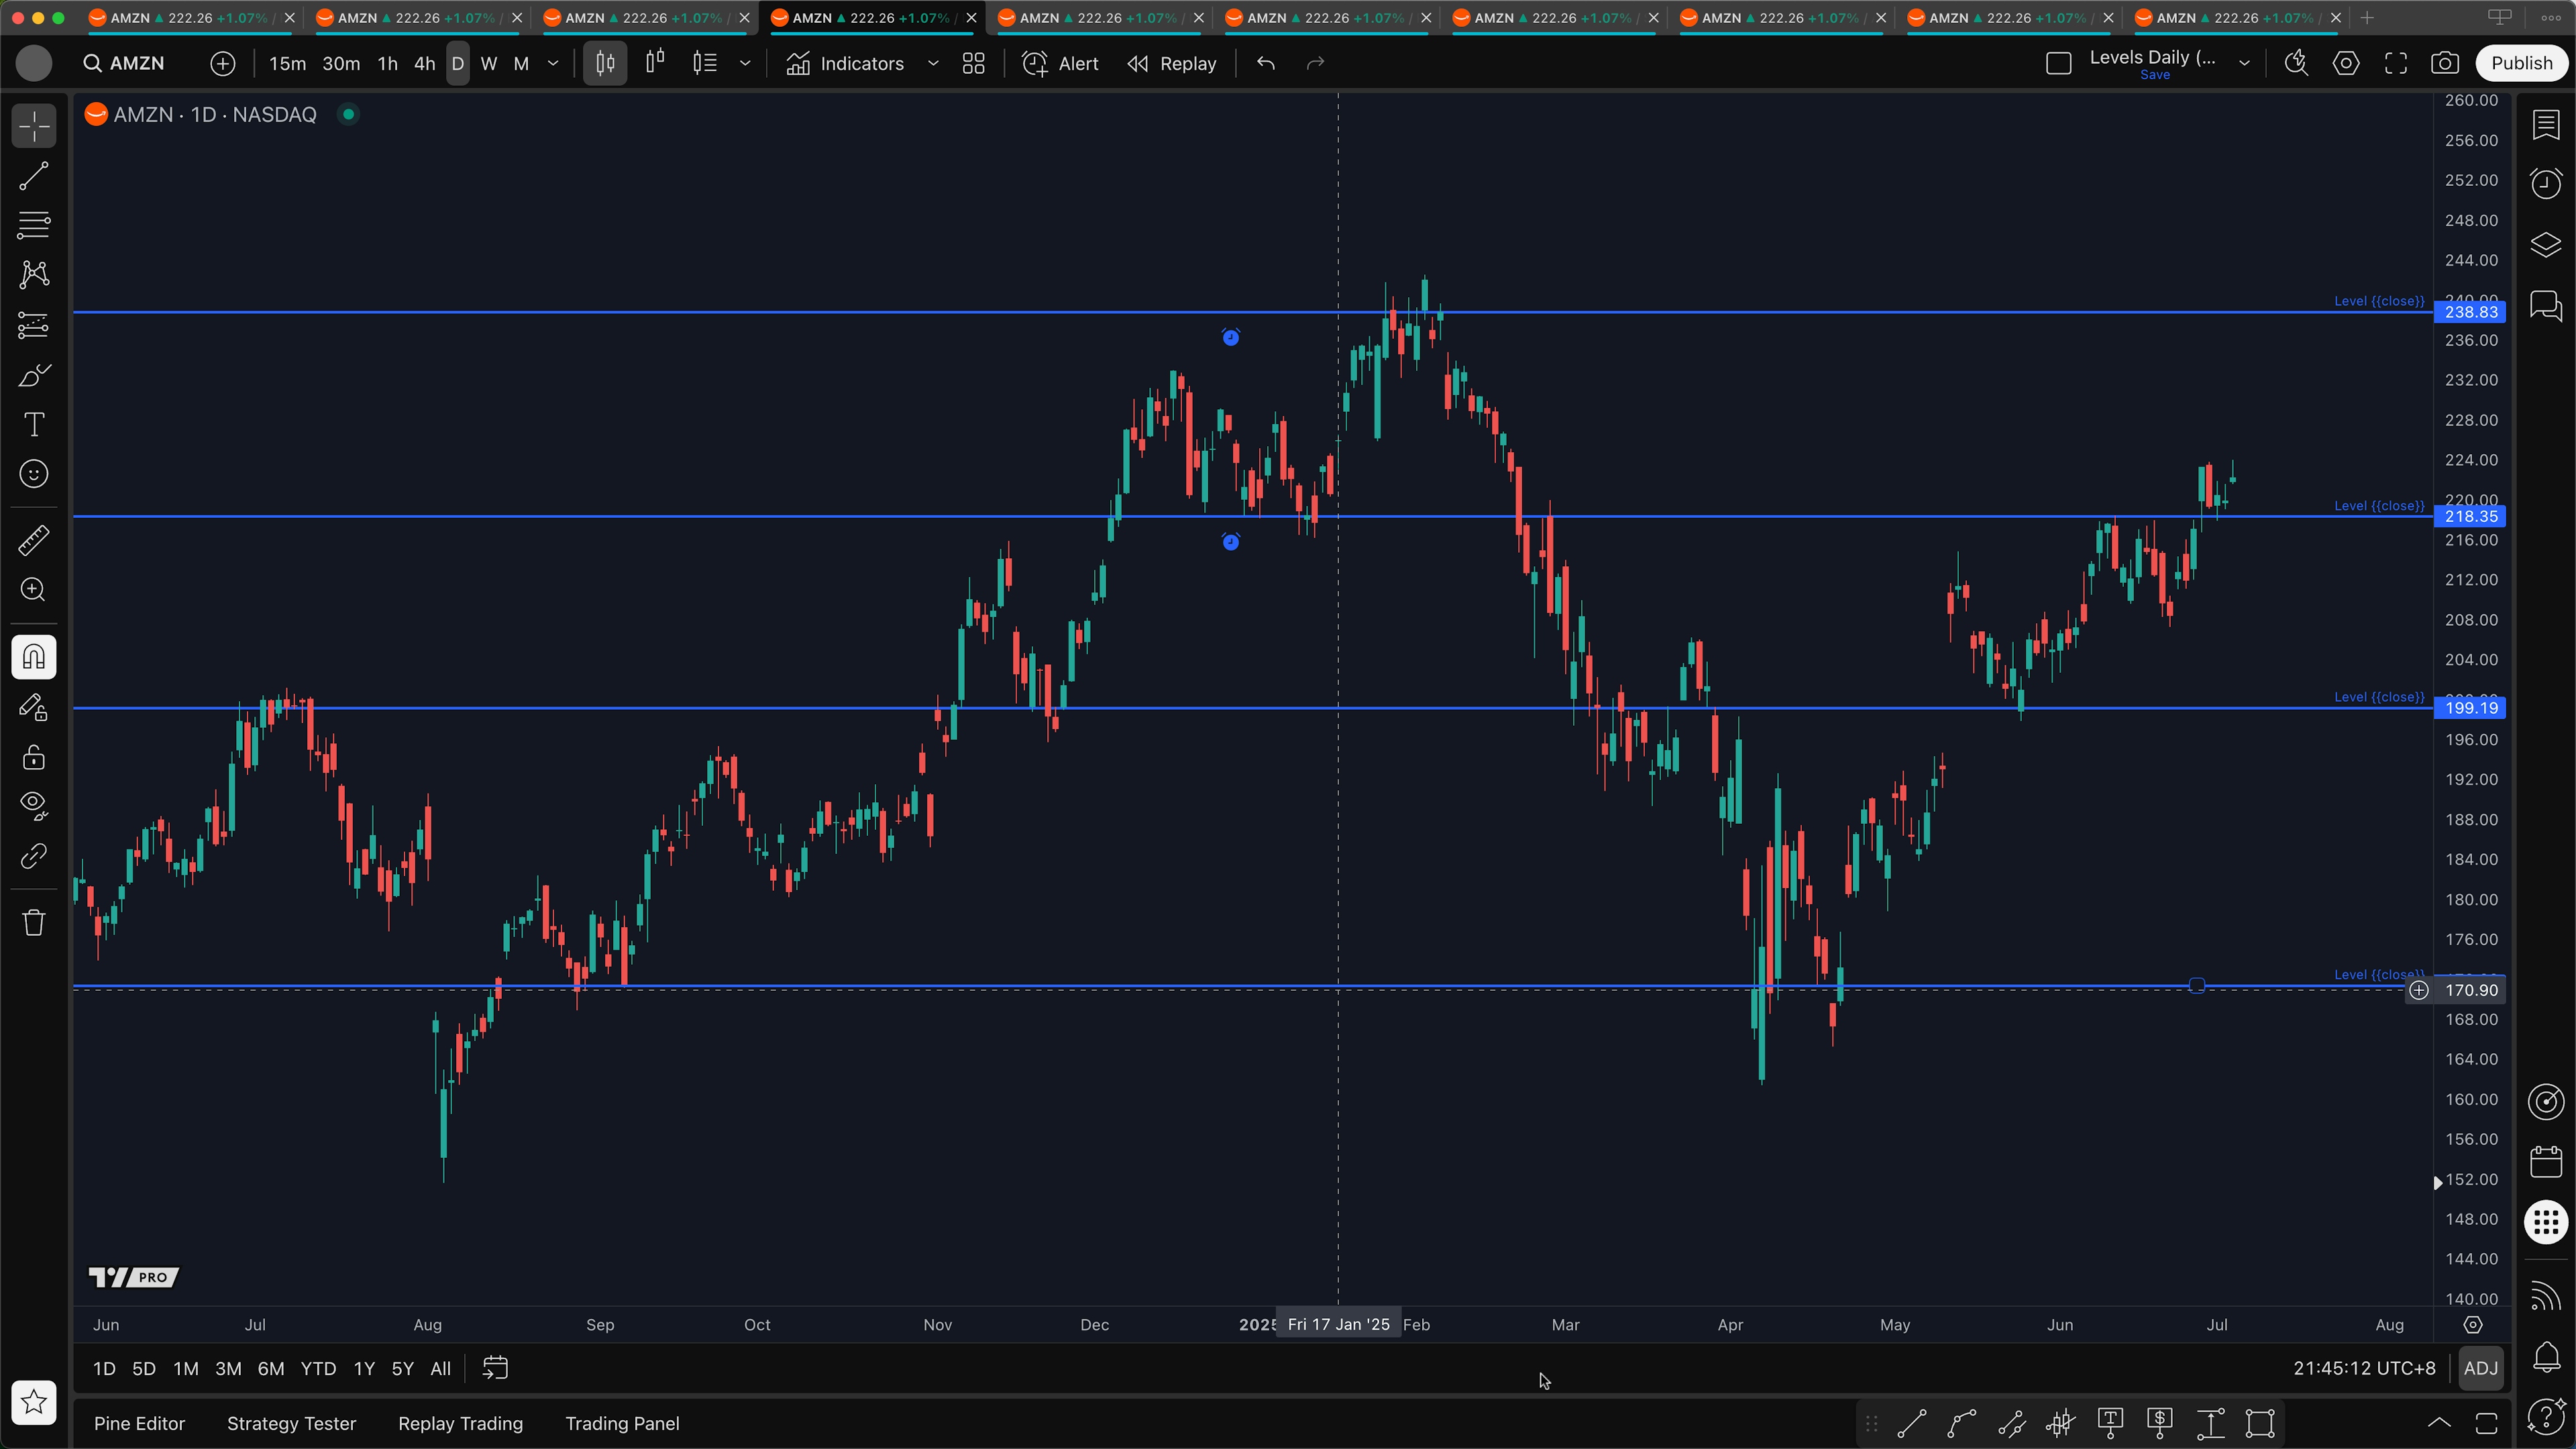Open the alerts clock panel
This screenshot has width=2576, height=1449.
(2546, 184)
